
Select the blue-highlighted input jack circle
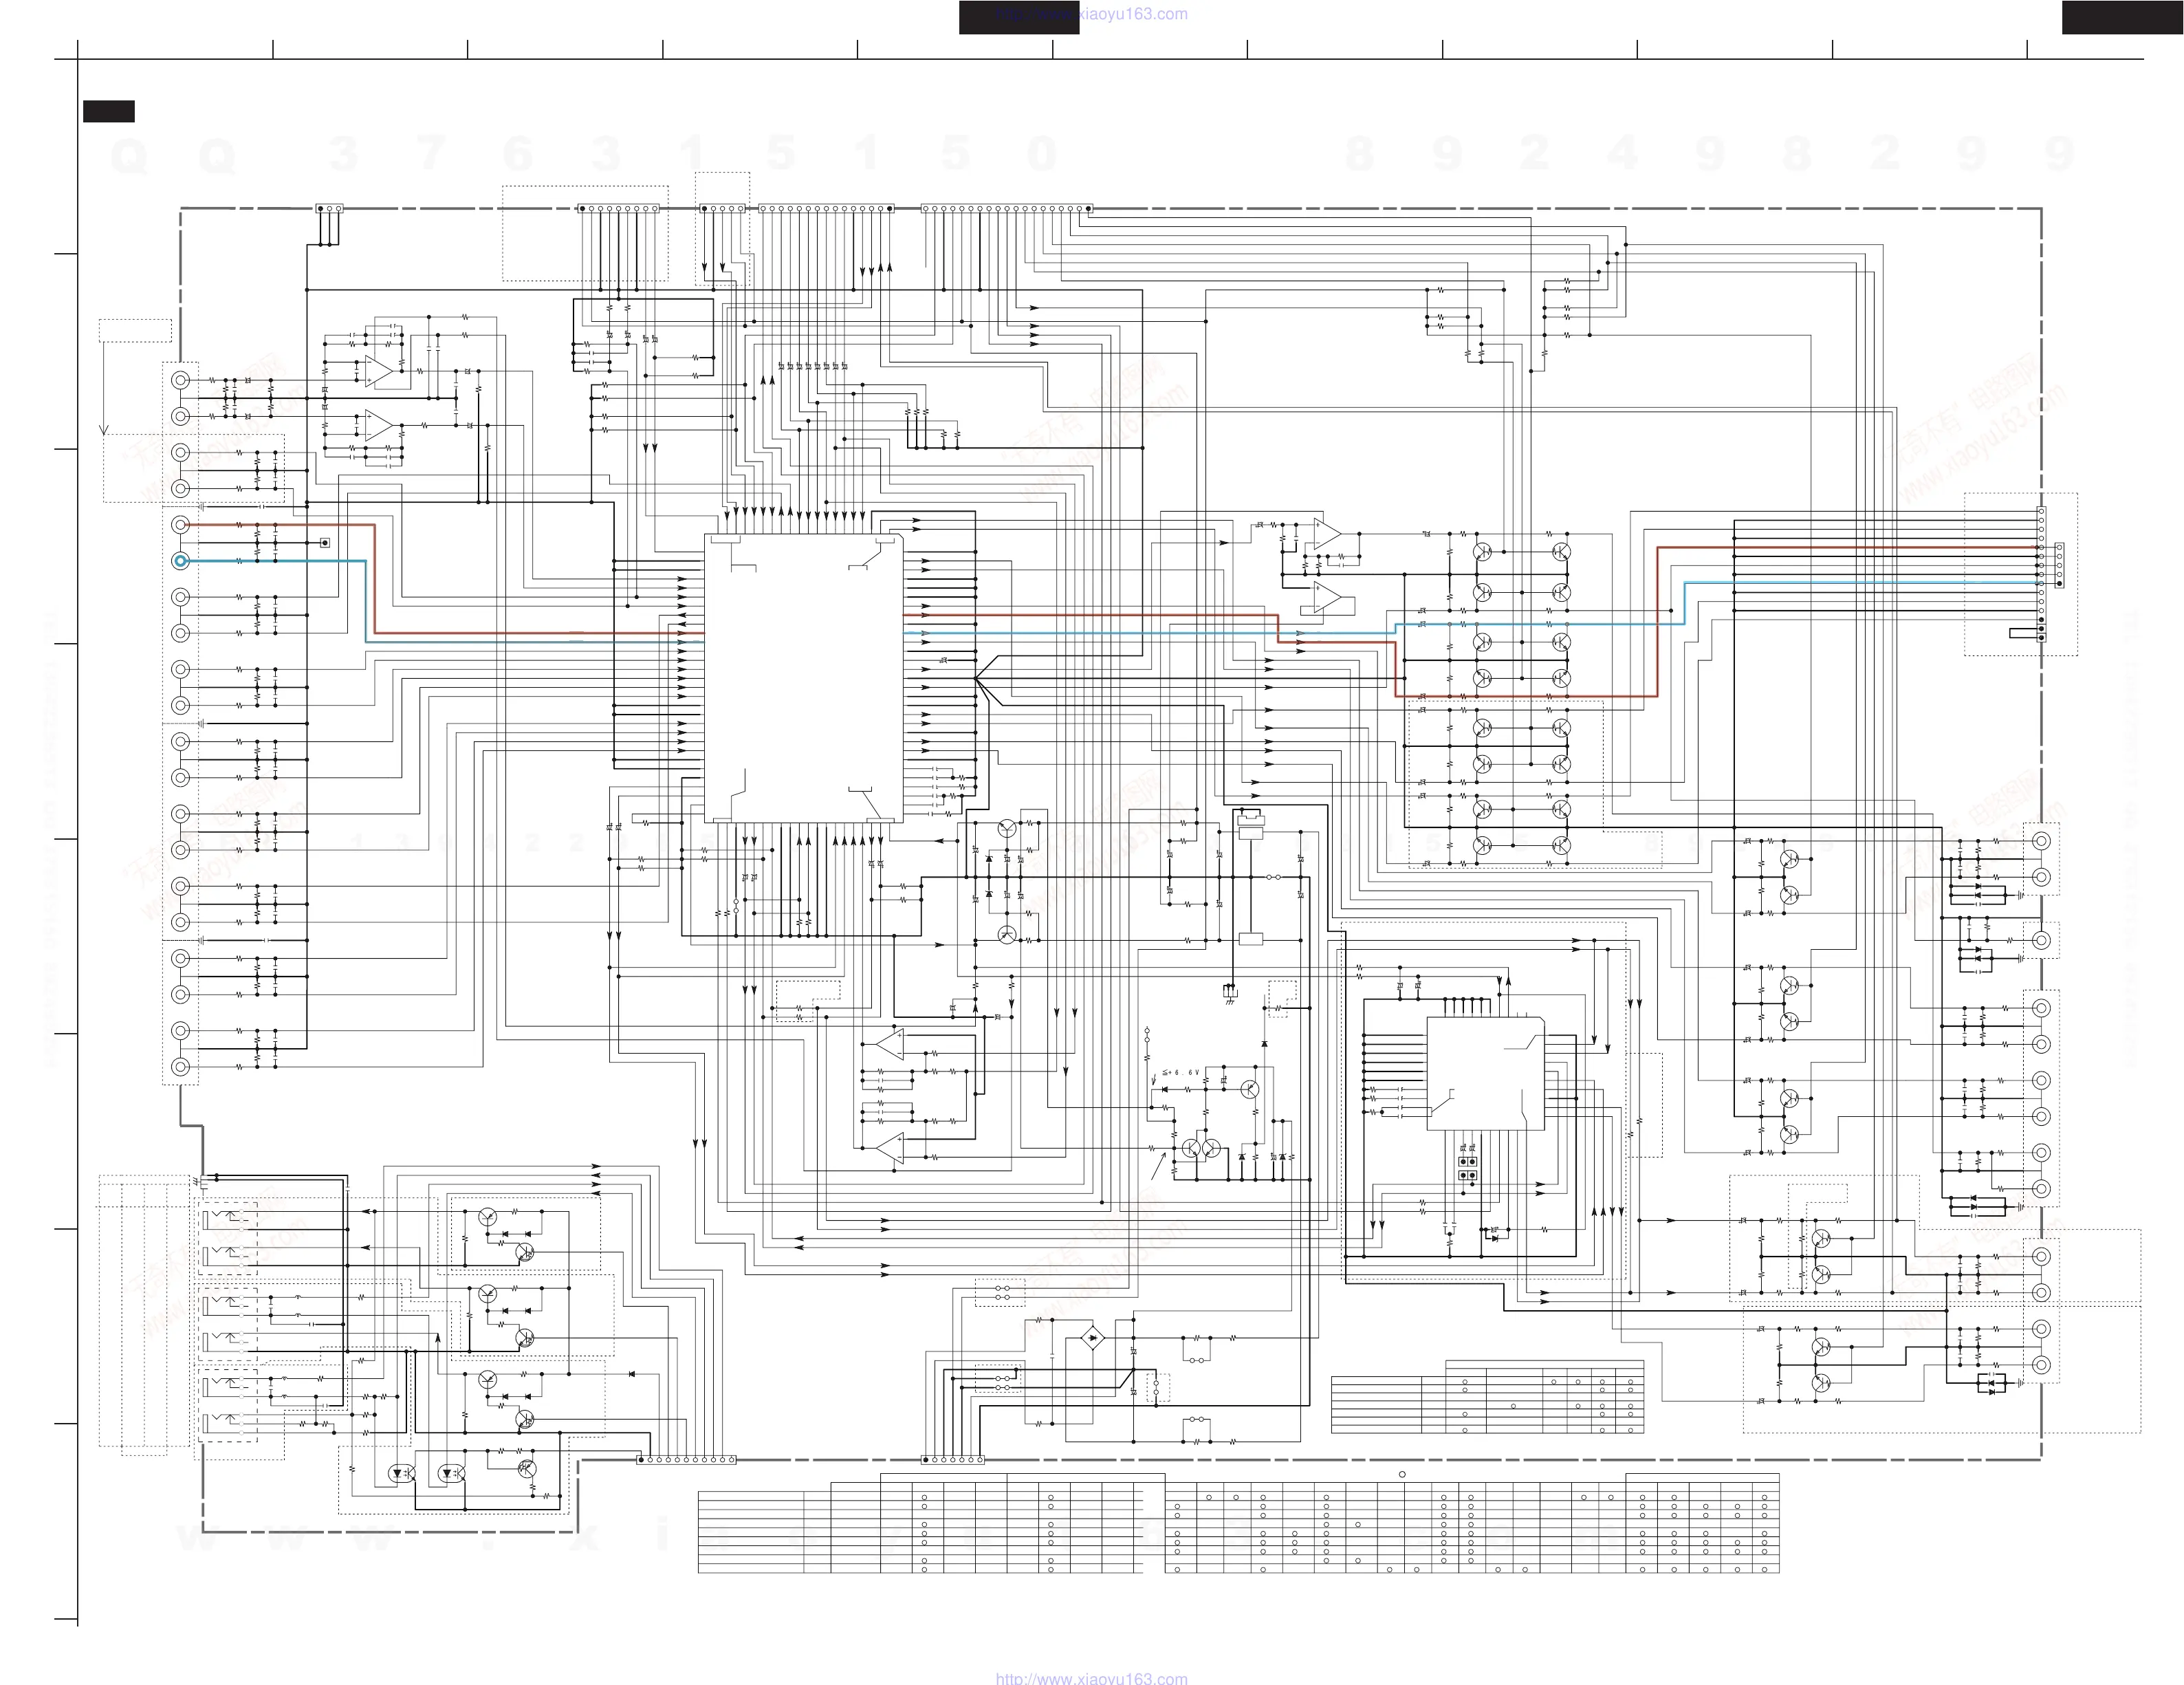coord(180,561)
